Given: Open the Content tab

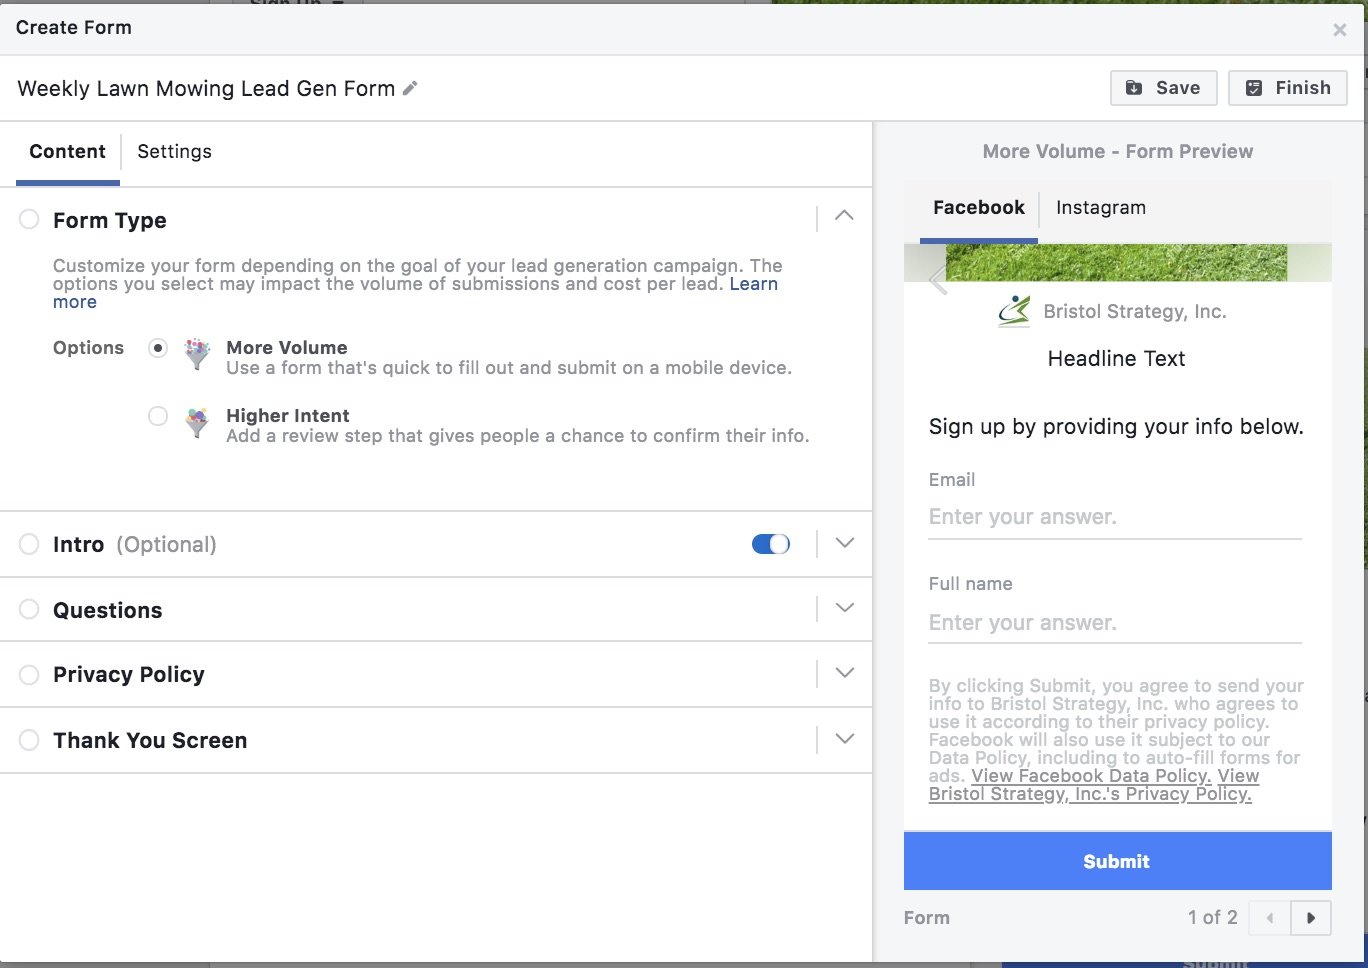Looking at the screenshot, I should click(x=67, y=152).
